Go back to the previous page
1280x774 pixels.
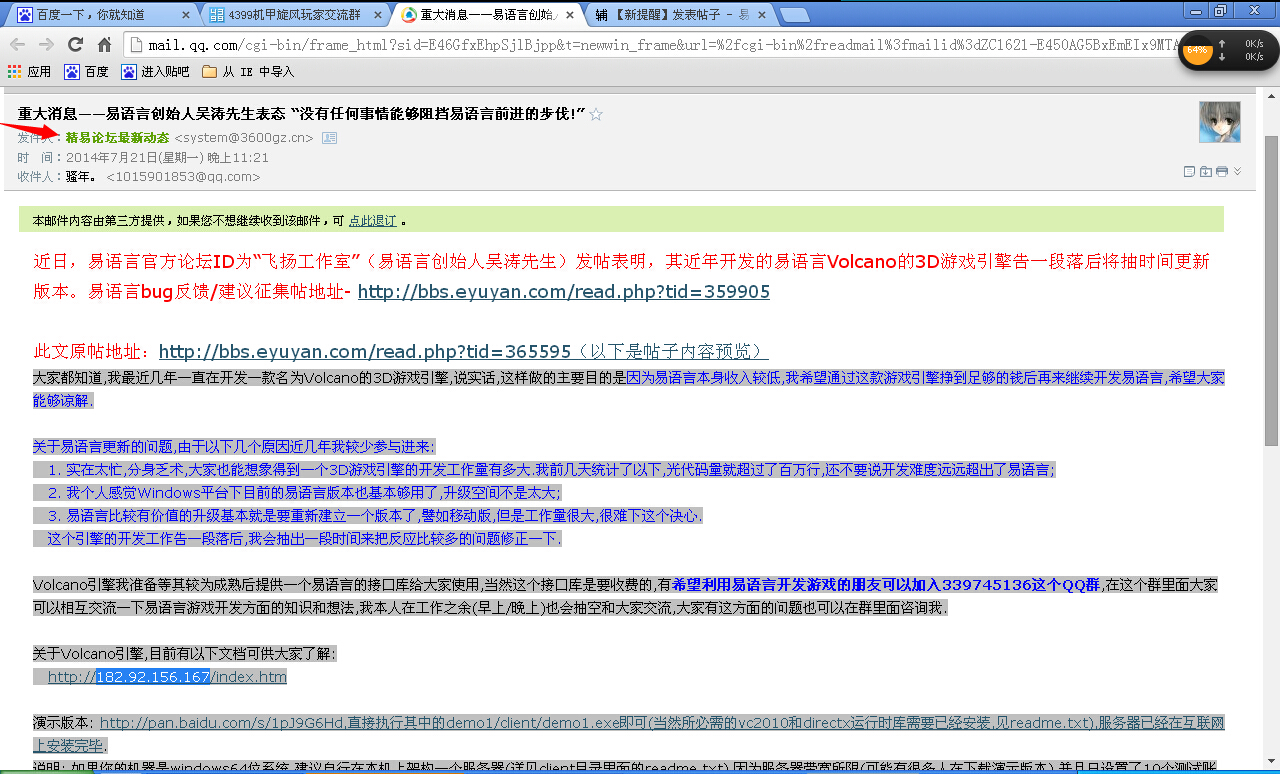click(17, 45)
